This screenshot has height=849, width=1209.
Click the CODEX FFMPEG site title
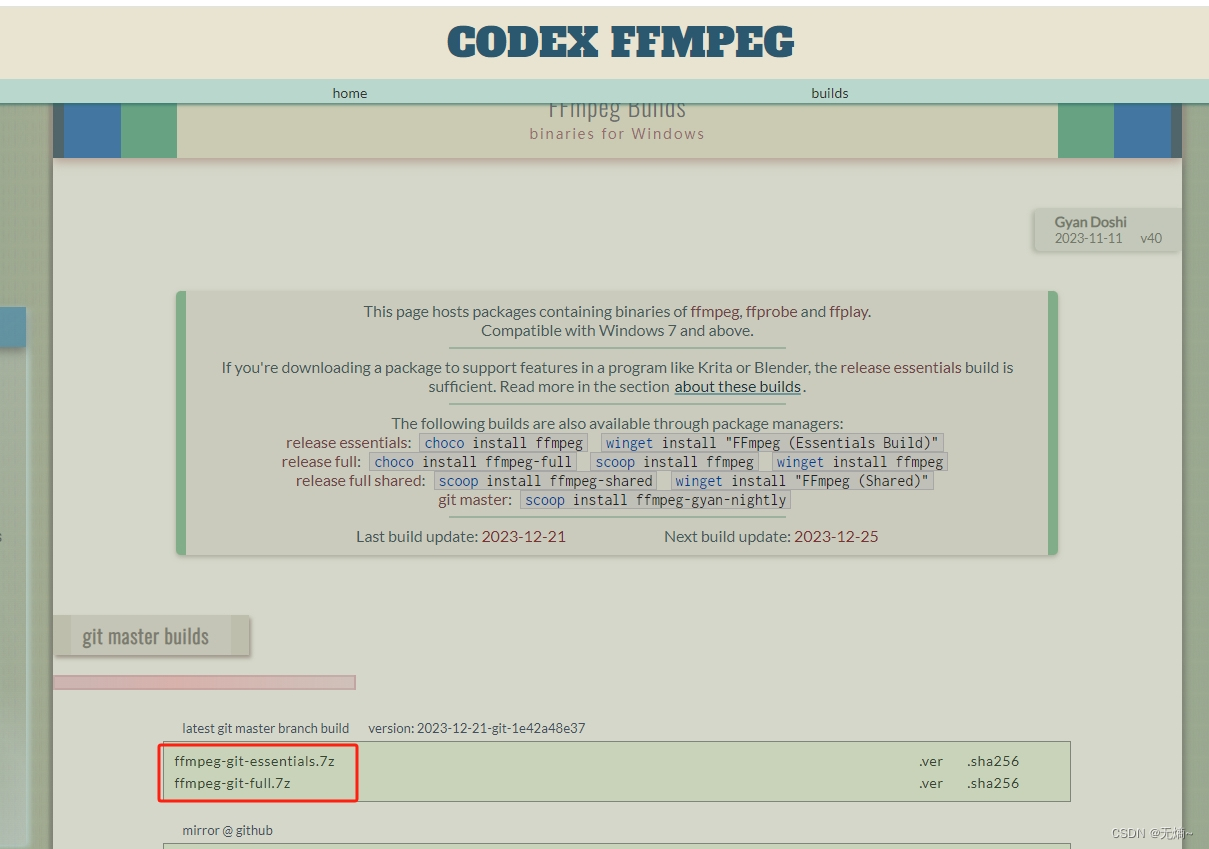tap(621, 42)
